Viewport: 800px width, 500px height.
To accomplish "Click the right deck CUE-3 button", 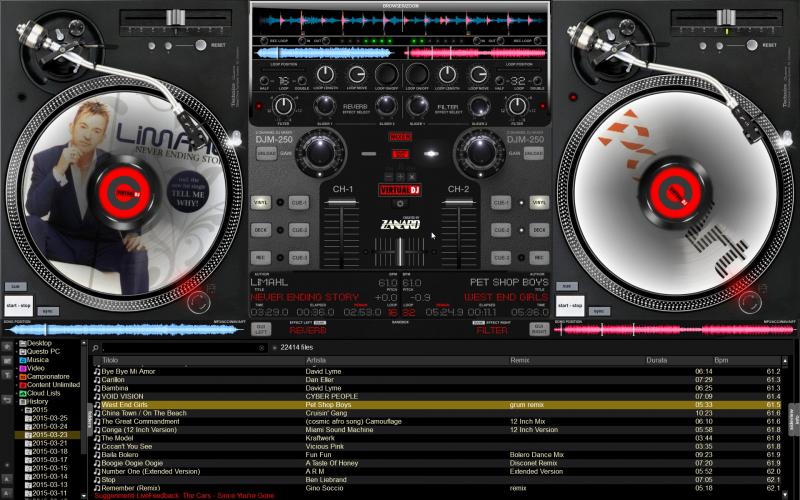I will tap(501, 258).
